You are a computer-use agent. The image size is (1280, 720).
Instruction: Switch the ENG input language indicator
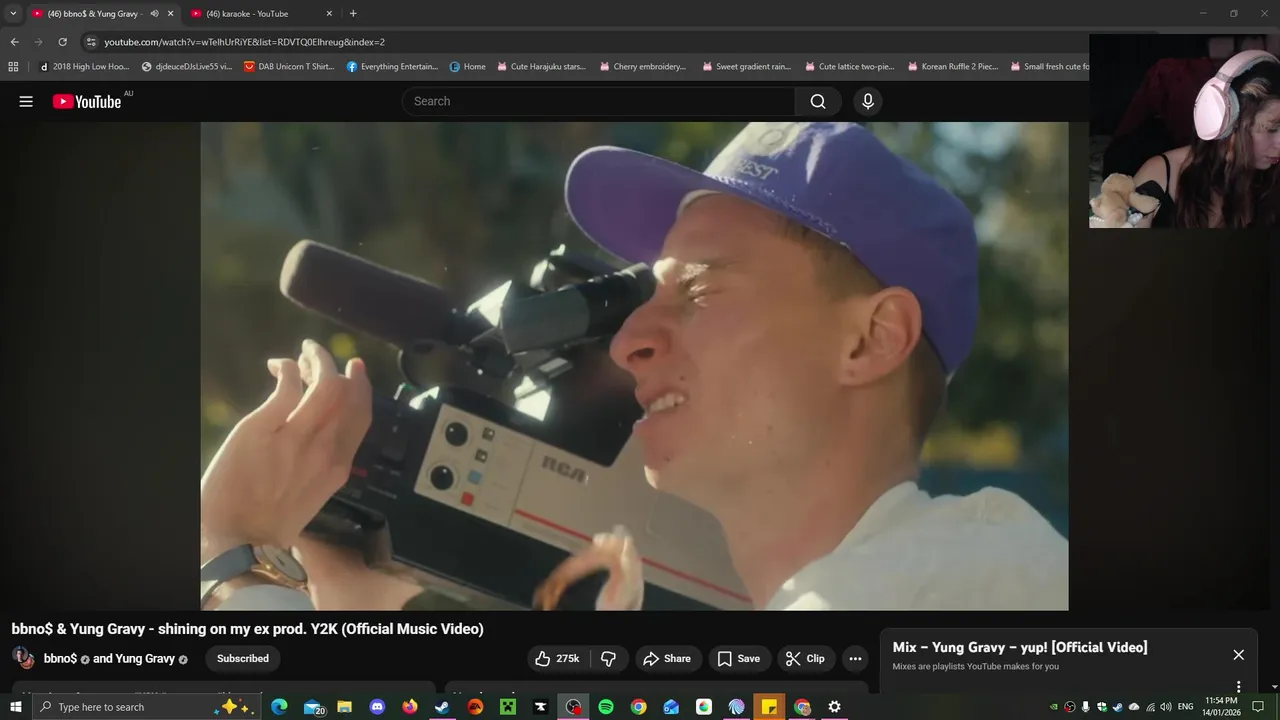pyautogui.click(x=1186, y=707)
